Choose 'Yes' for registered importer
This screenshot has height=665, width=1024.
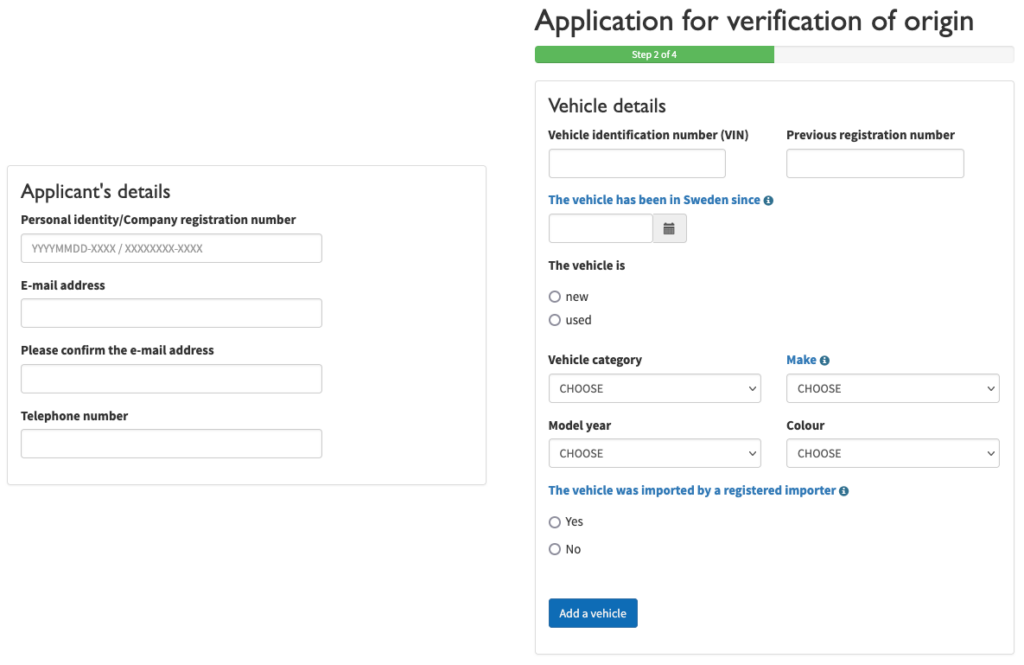point(555,522)
